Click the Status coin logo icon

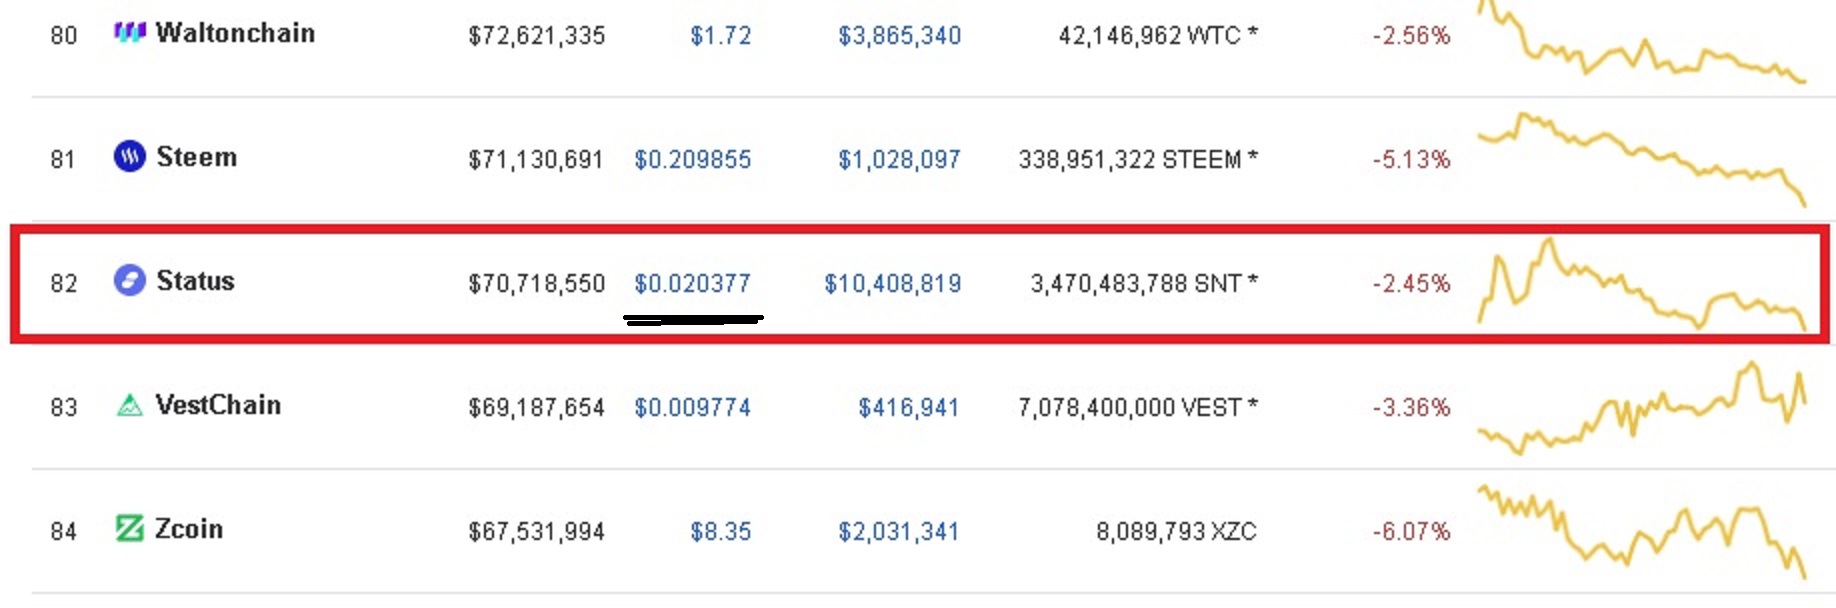130,280
